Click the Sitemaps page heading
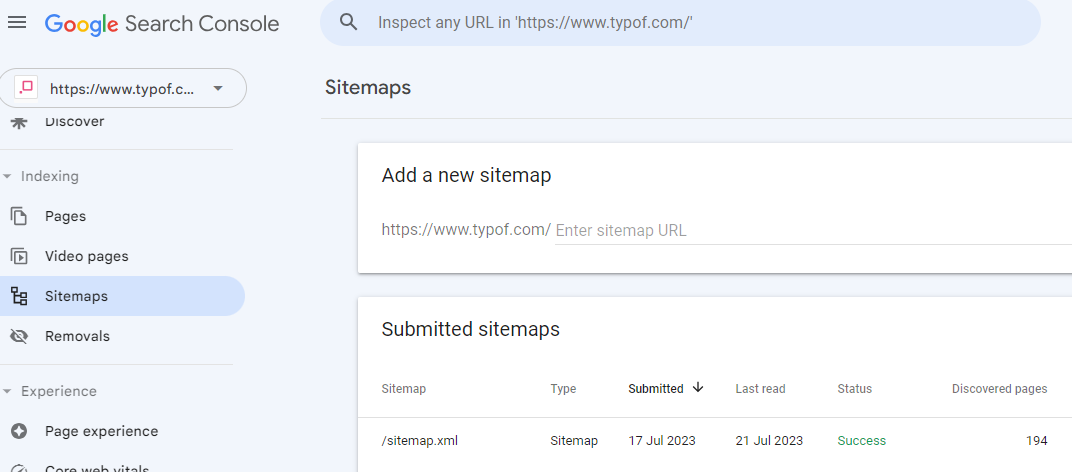Image resolution: width=1072 pixels, height=472 pixels. coord(368,88)
